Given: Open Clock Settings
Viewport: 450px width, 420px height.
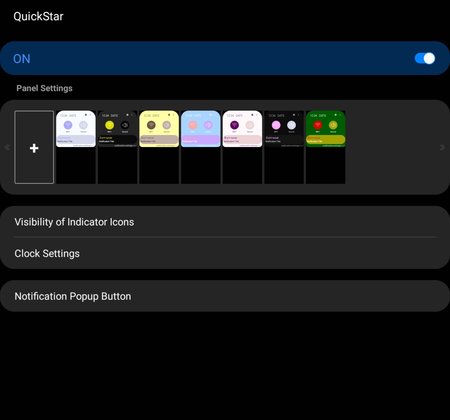Looking at the screenshot, I should pos(225,253).
